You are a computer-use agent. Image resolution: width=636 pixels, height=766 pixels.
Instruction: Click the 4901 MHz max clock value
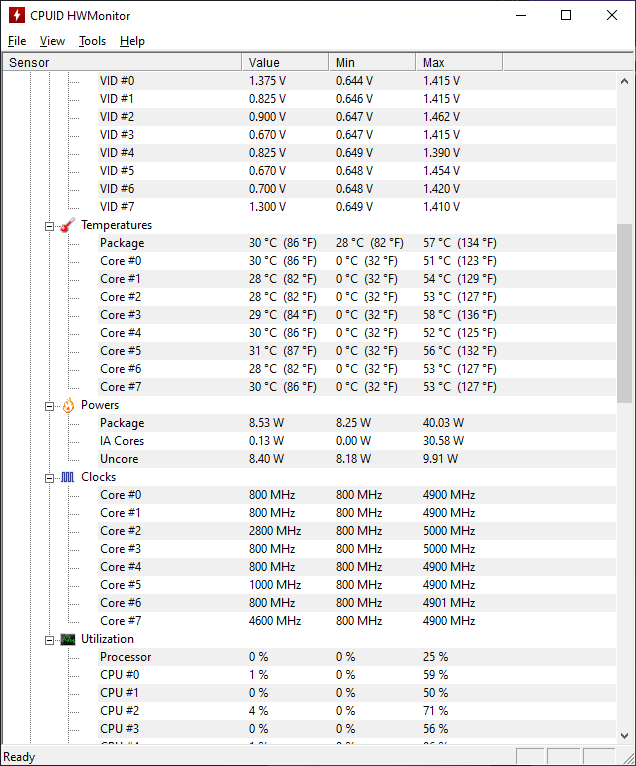pyautogui.click(x=449, y=603)
